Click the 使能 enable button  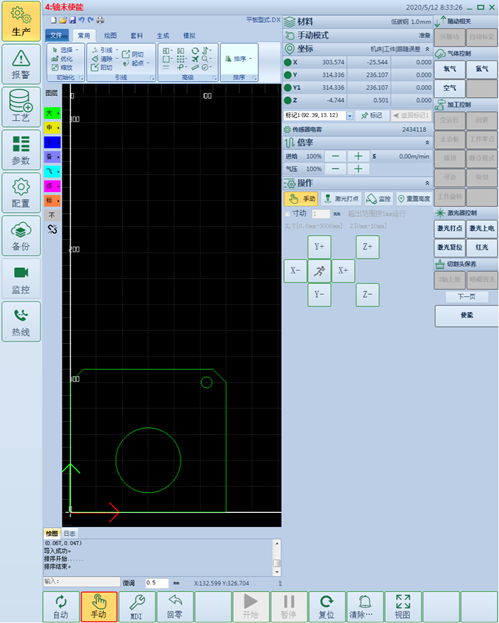(x=466, y=316)
